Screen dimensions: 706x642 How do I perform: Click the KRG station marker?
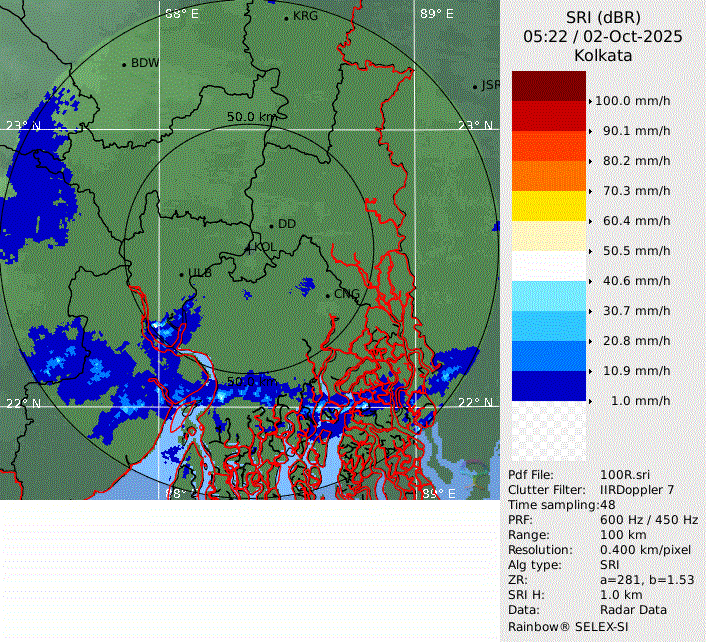point(286,18)
